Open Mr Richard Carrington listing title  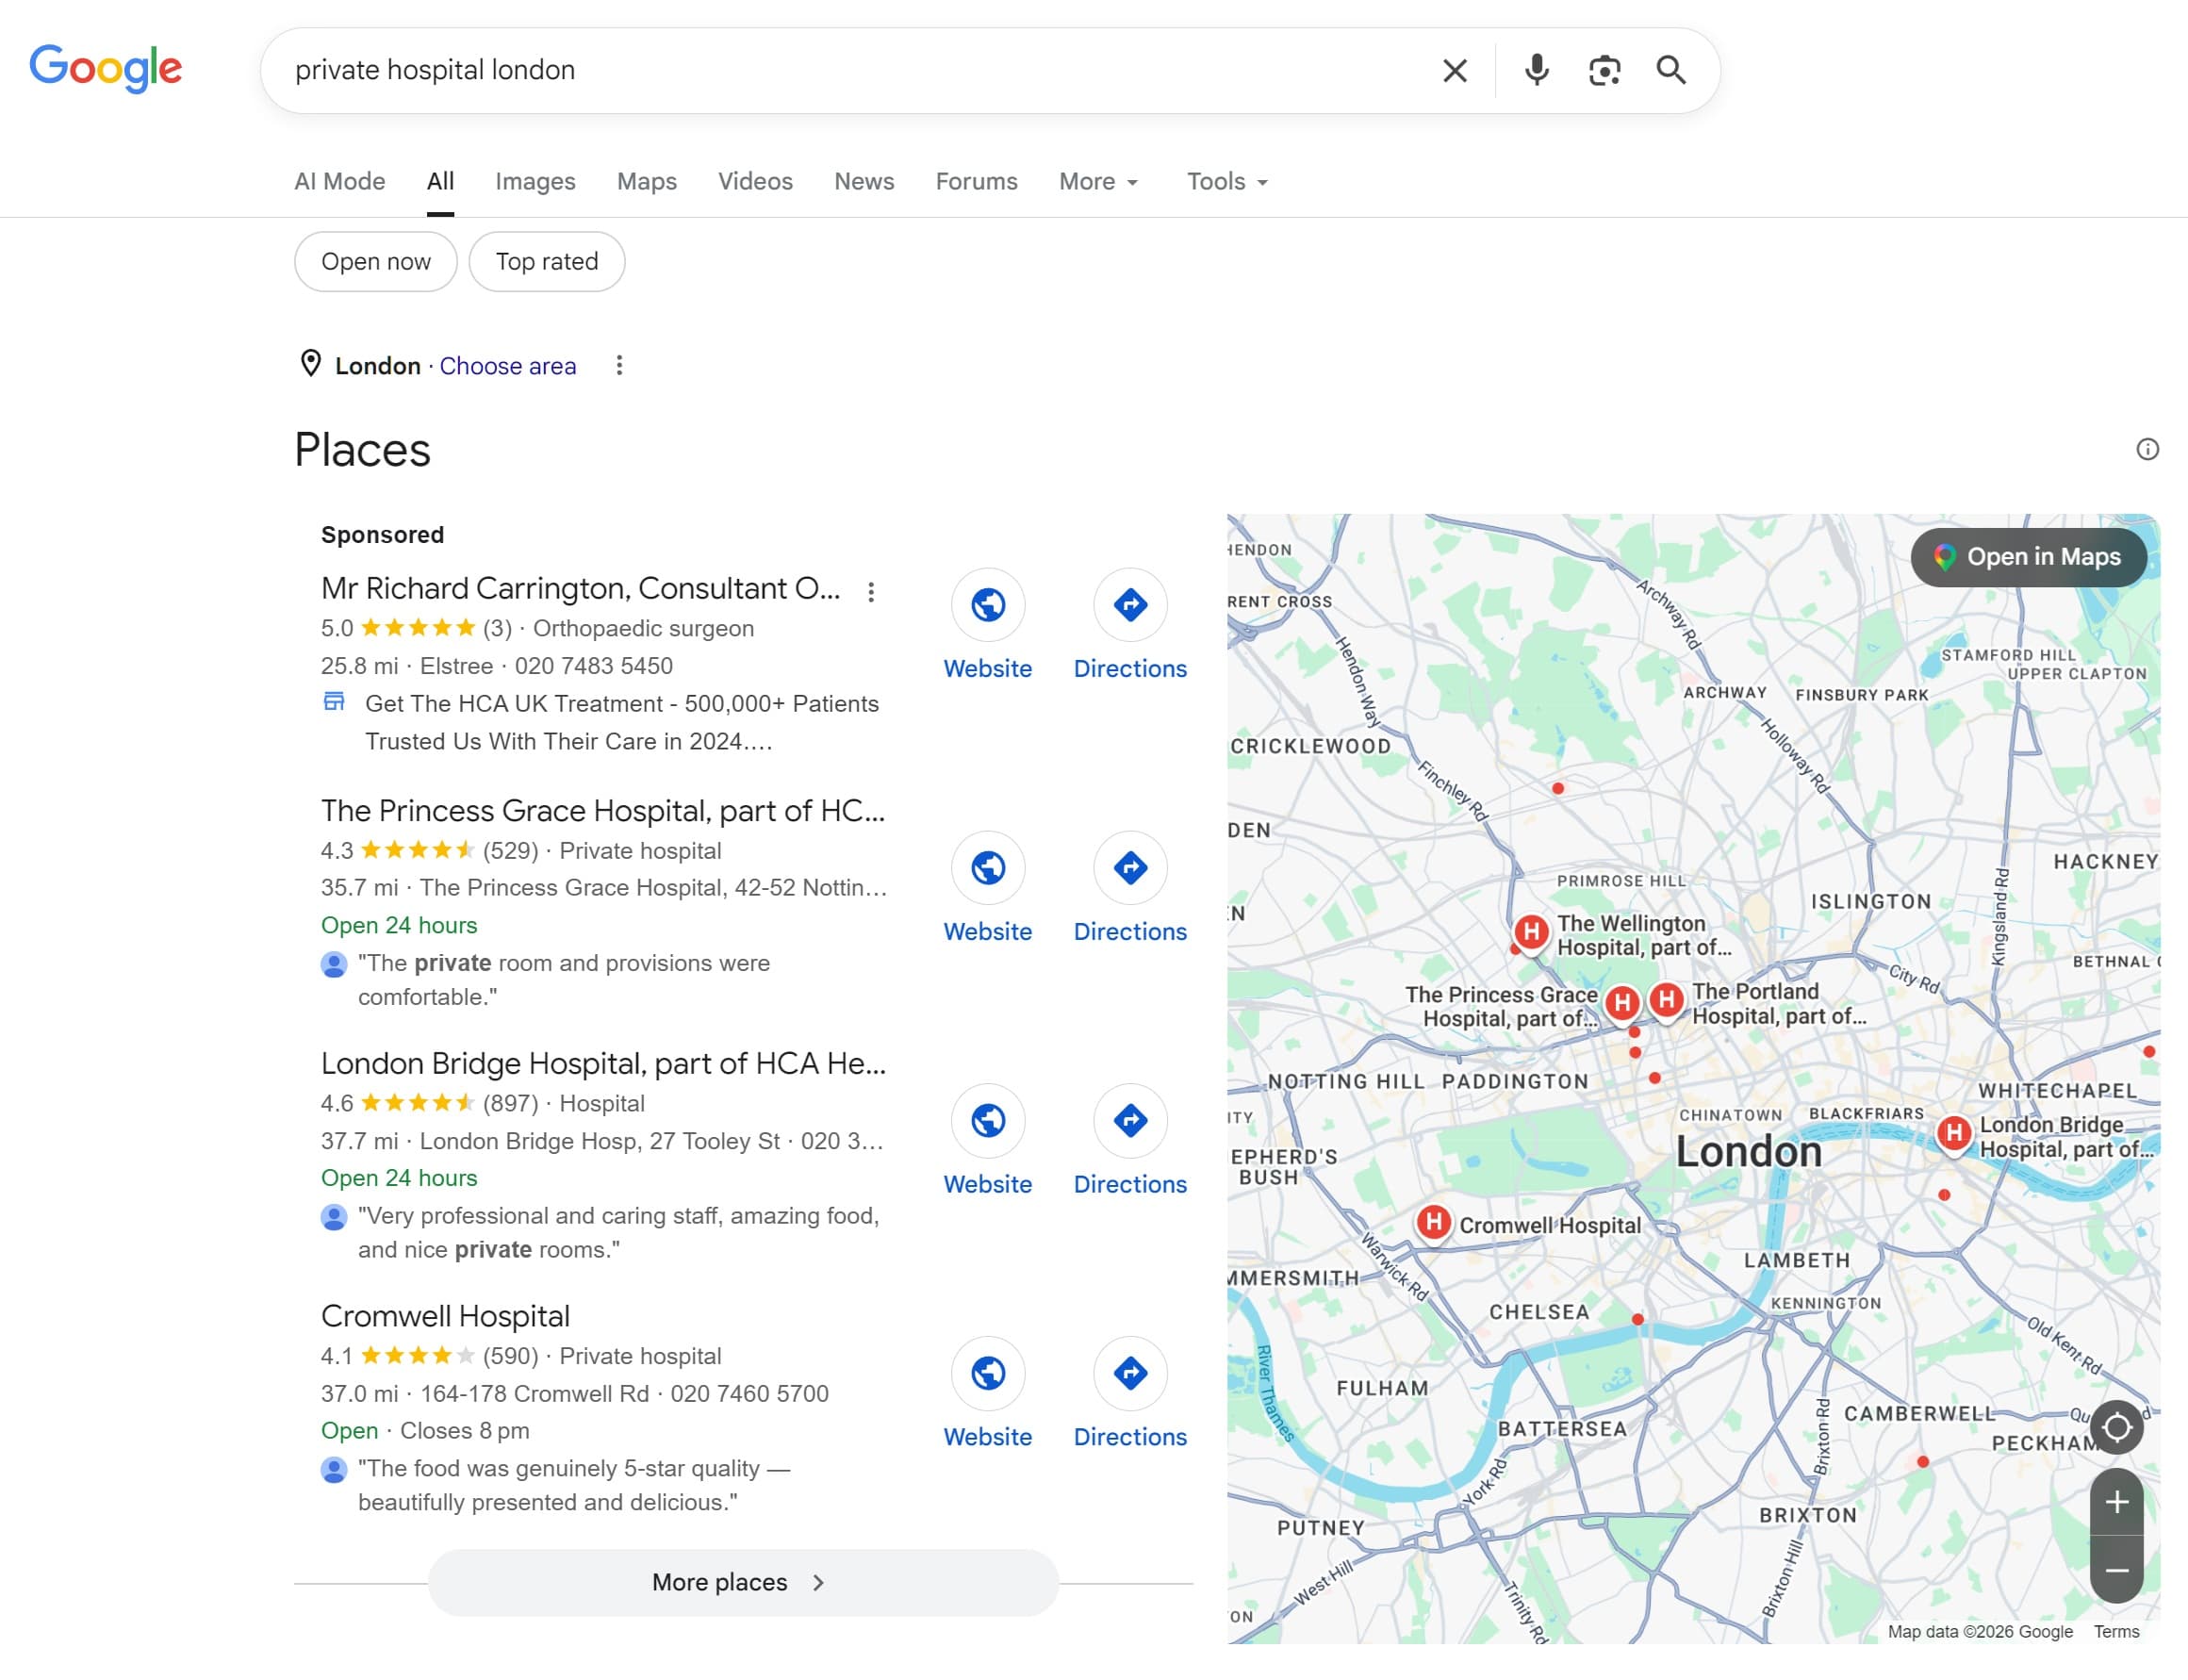pyautogui.click(x=580, y=588)
